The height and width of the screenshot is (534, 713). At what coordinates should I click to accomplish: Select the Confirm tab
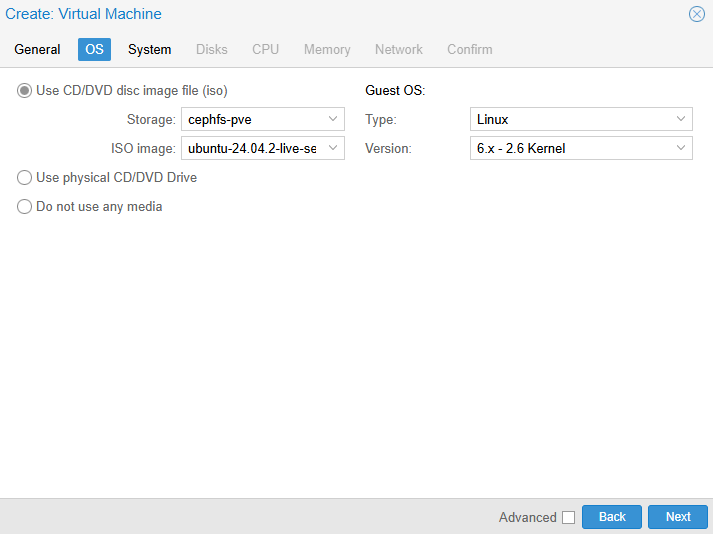pos(469,49)
